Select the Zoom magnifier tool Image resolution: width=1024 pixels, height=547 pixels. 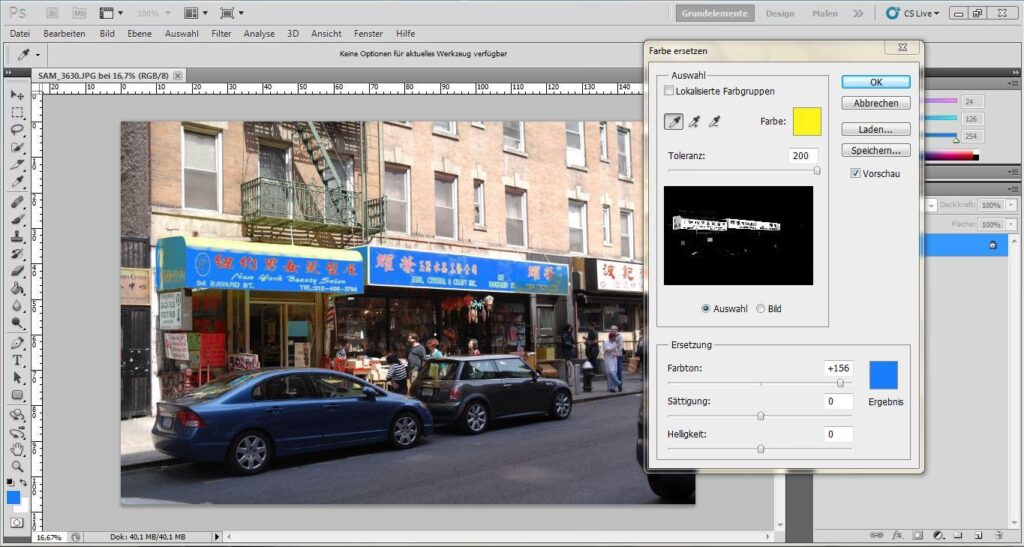17,466
